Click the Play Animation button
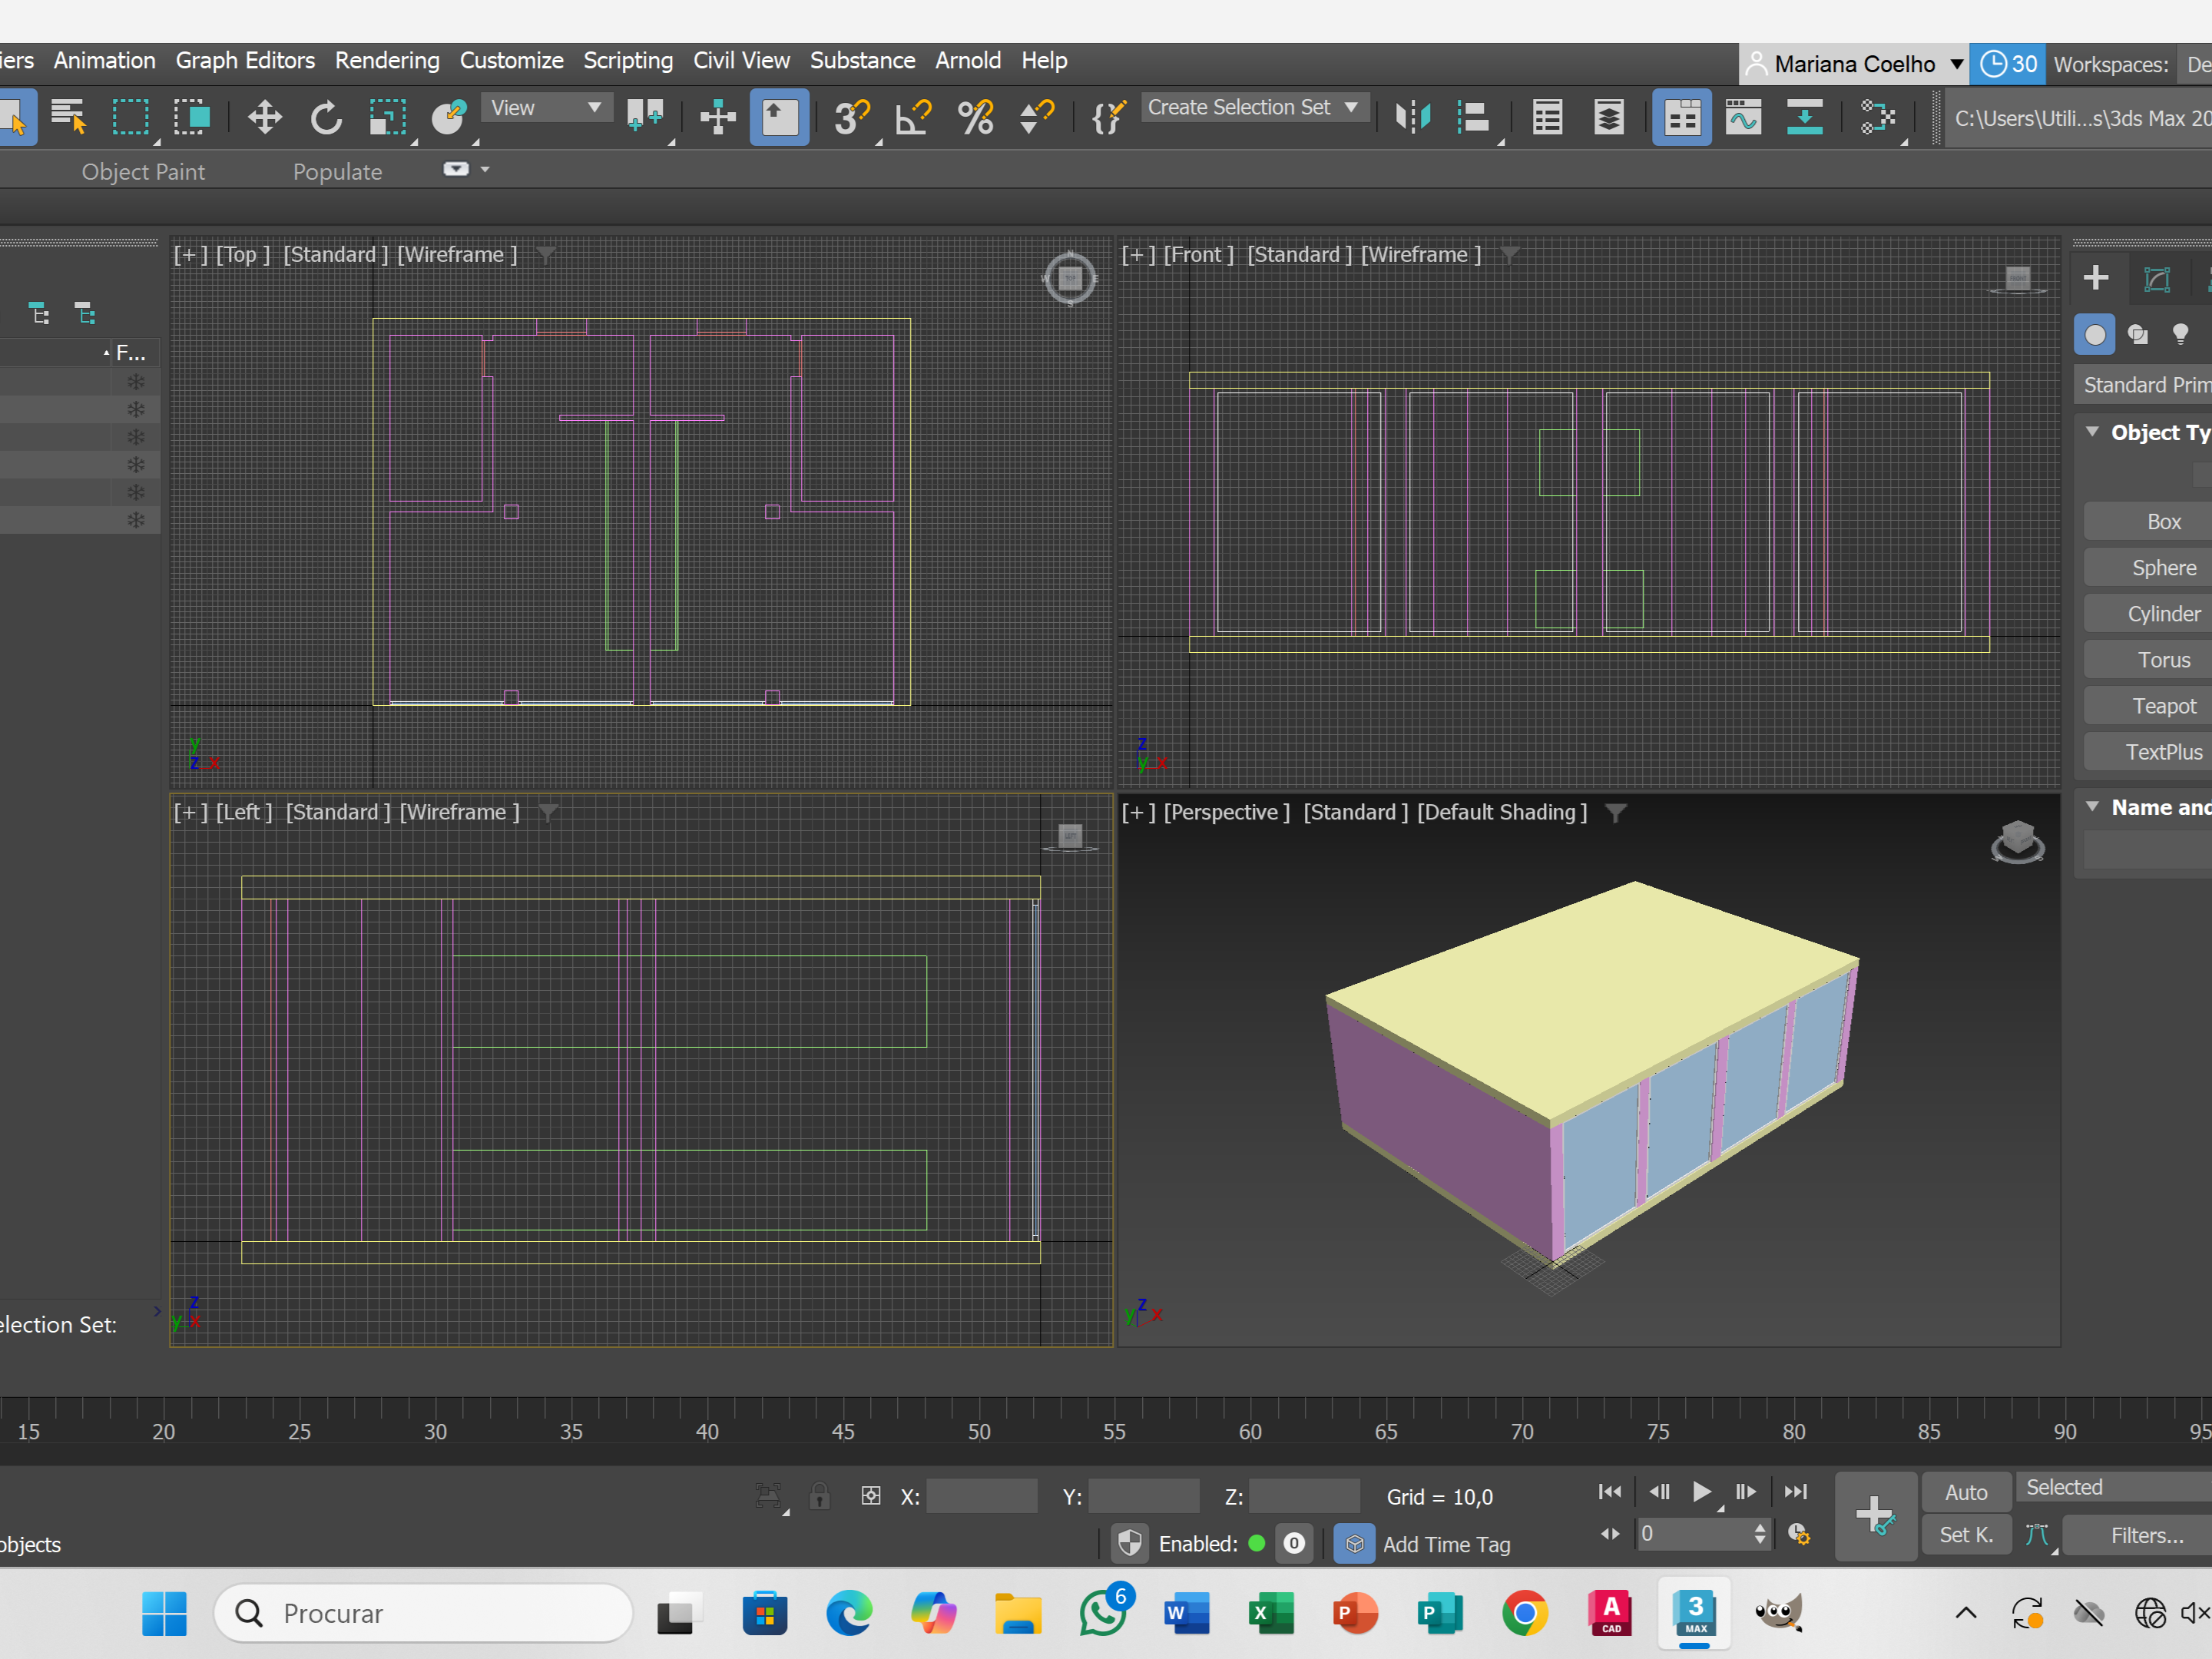The image size is (2212, 1659). click(x=1701, y=1492)
